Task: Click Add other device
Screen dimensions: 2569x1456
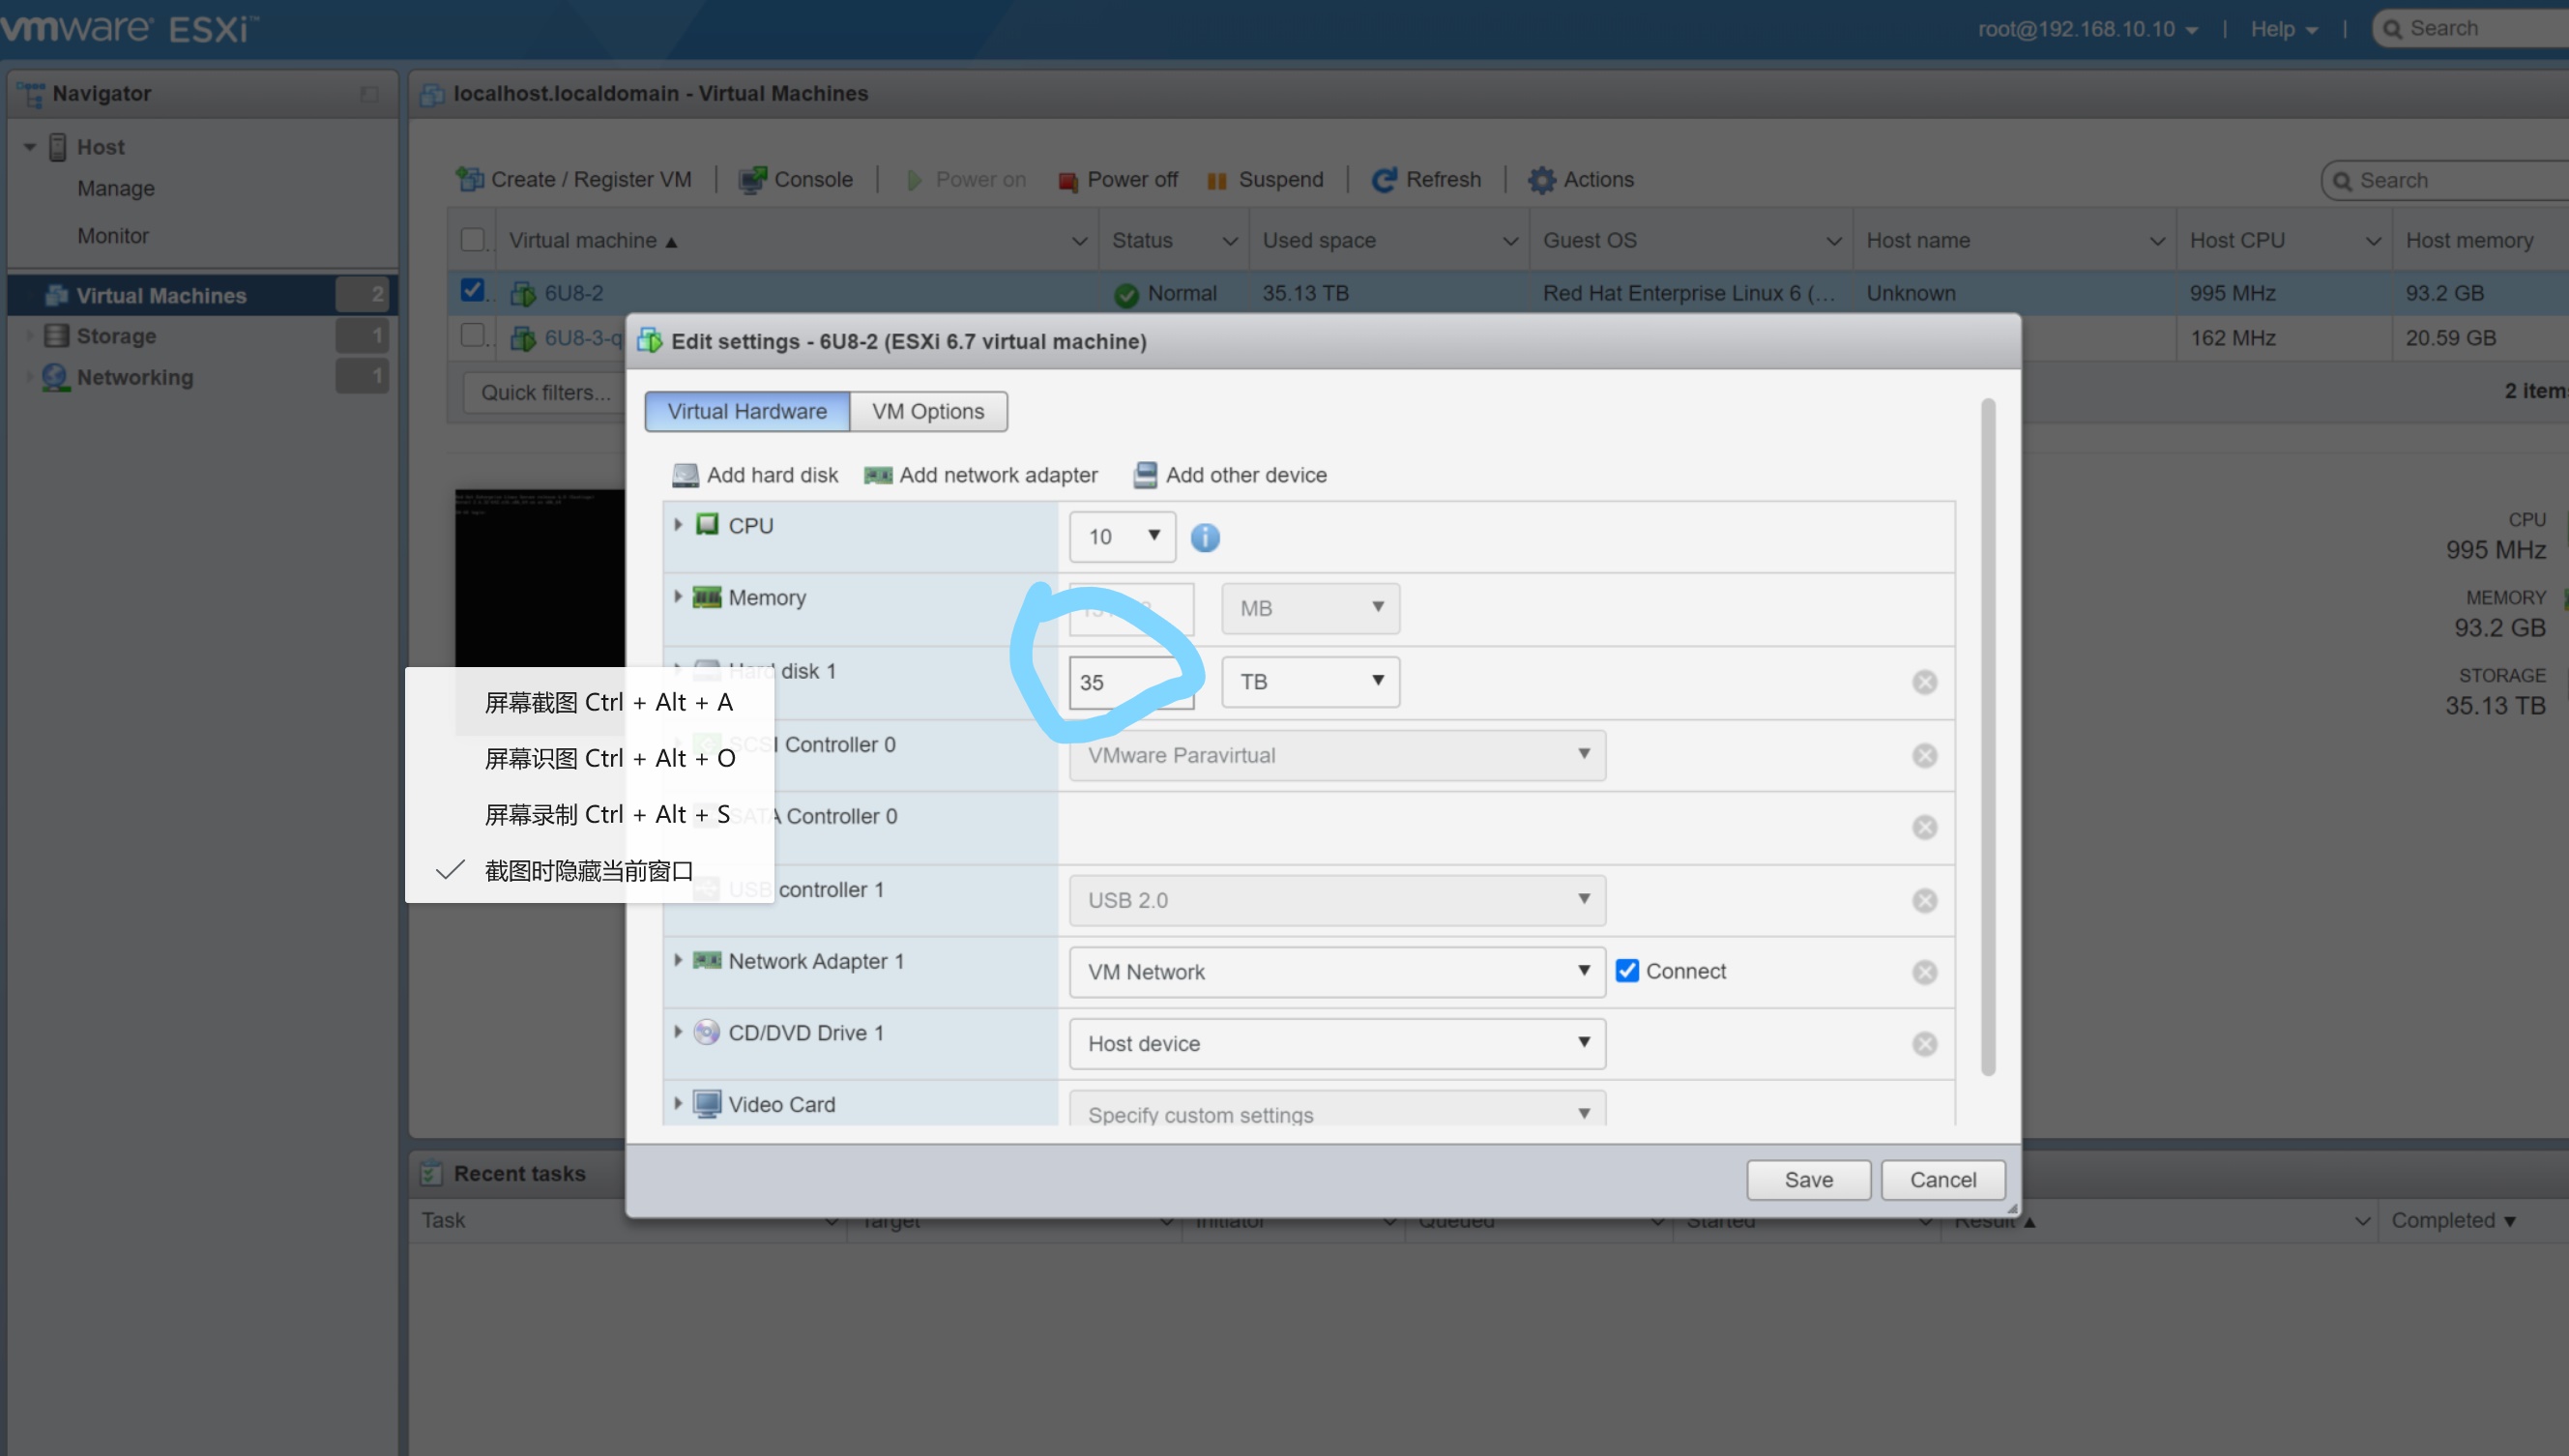Action: coord(1229,475)
